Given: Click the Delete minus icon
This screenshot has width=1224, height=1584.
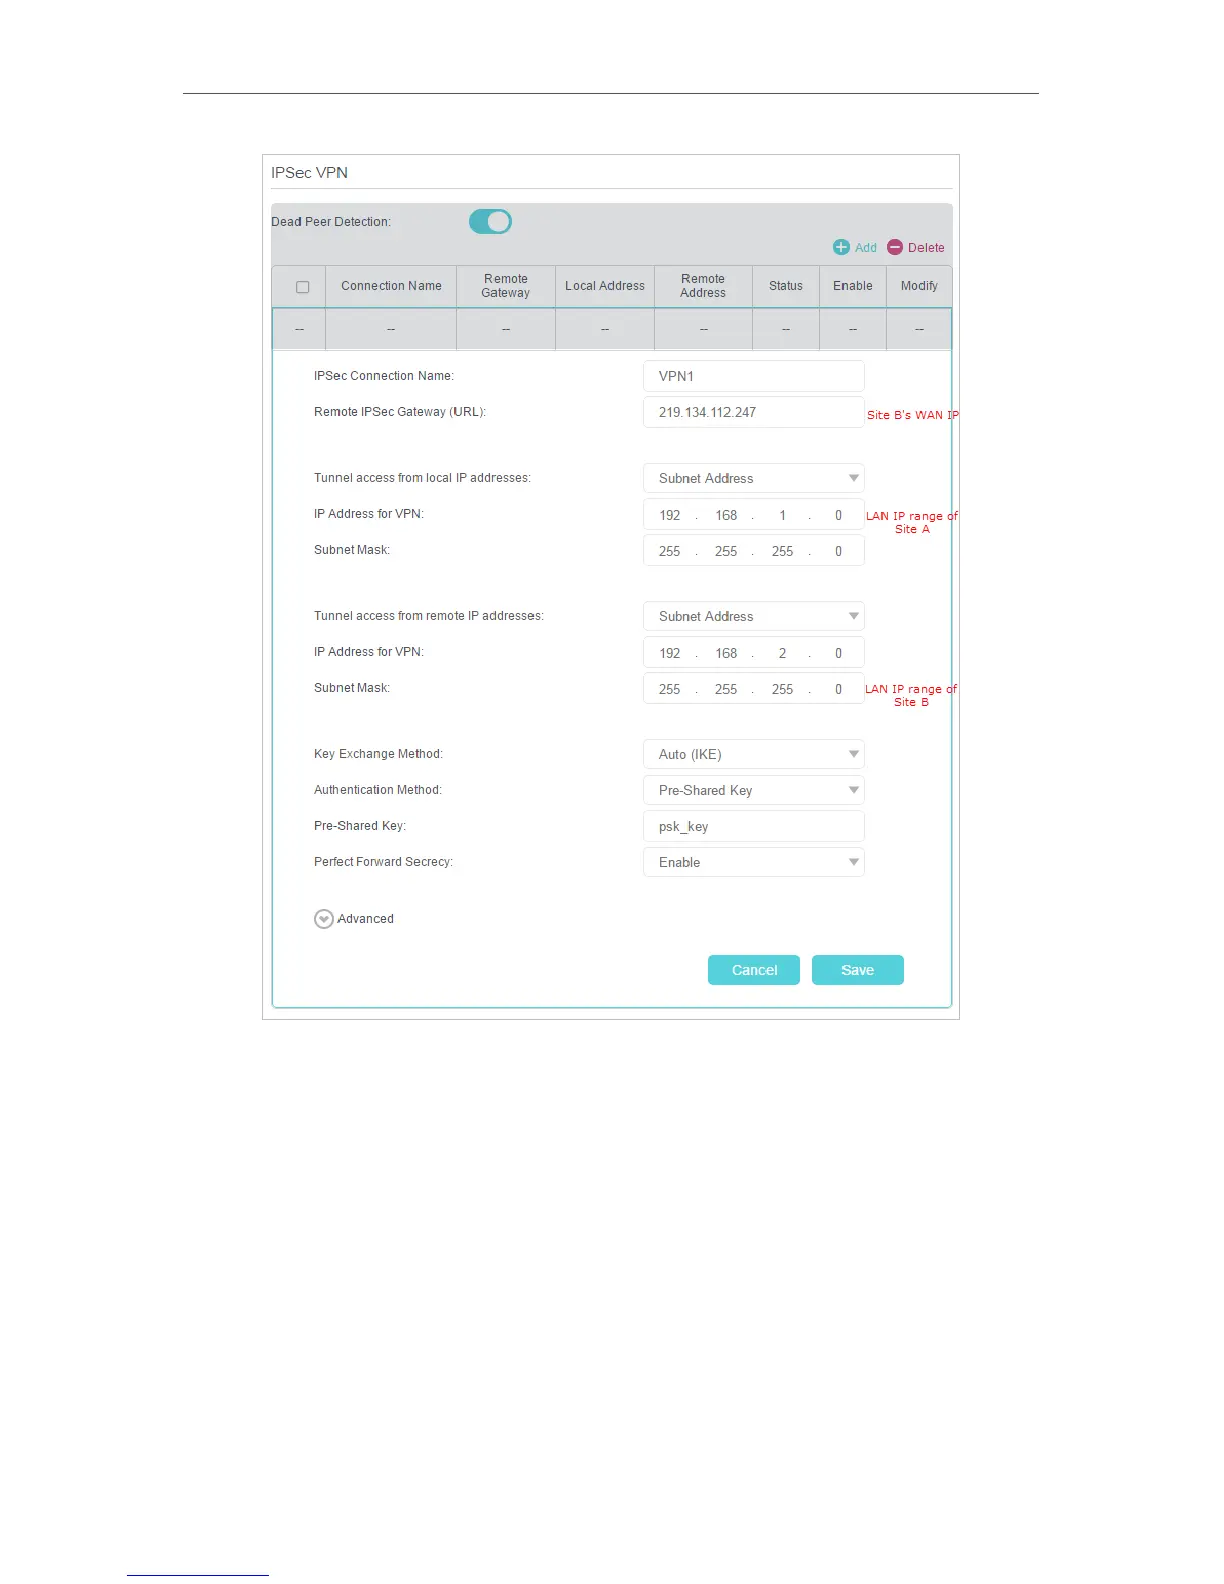Looking at the screenshot, I should click(895, 247).
